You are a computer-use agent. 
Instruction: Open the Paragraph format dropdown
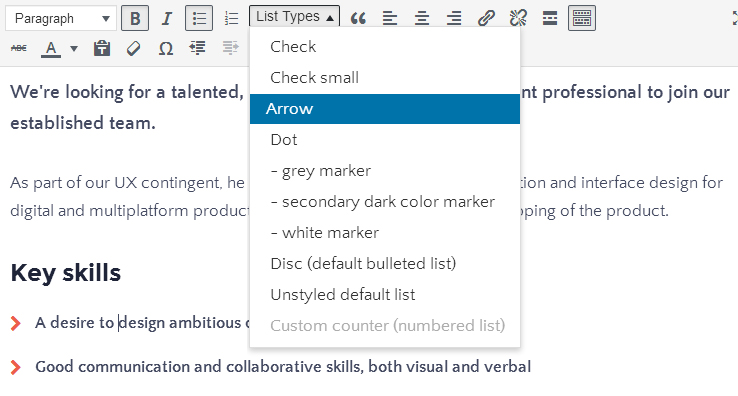coord(61,18)
